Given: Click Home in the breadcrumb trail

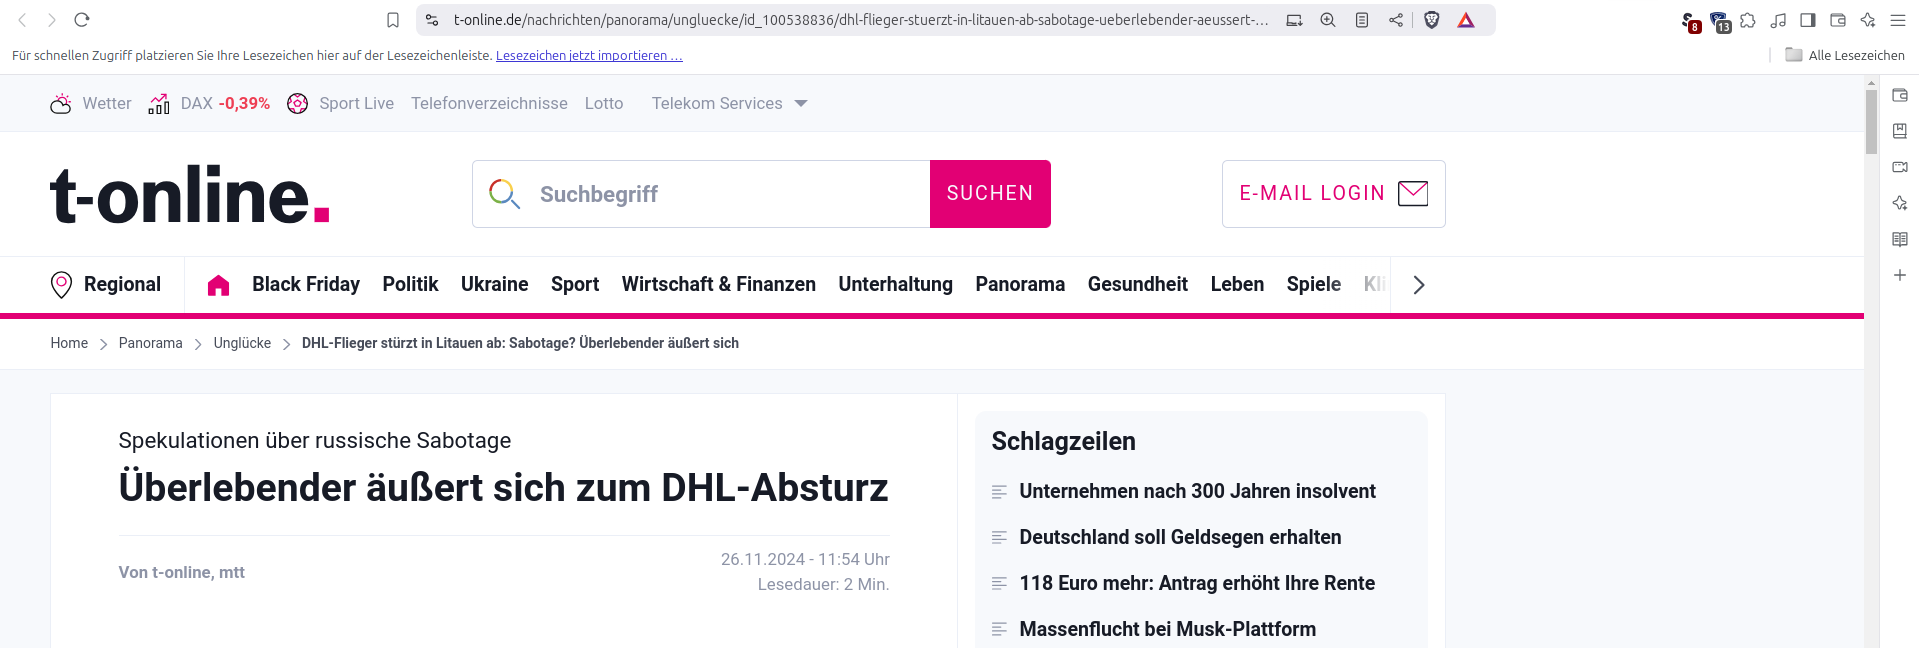Looking at the screenshot, I should (69, 343).
